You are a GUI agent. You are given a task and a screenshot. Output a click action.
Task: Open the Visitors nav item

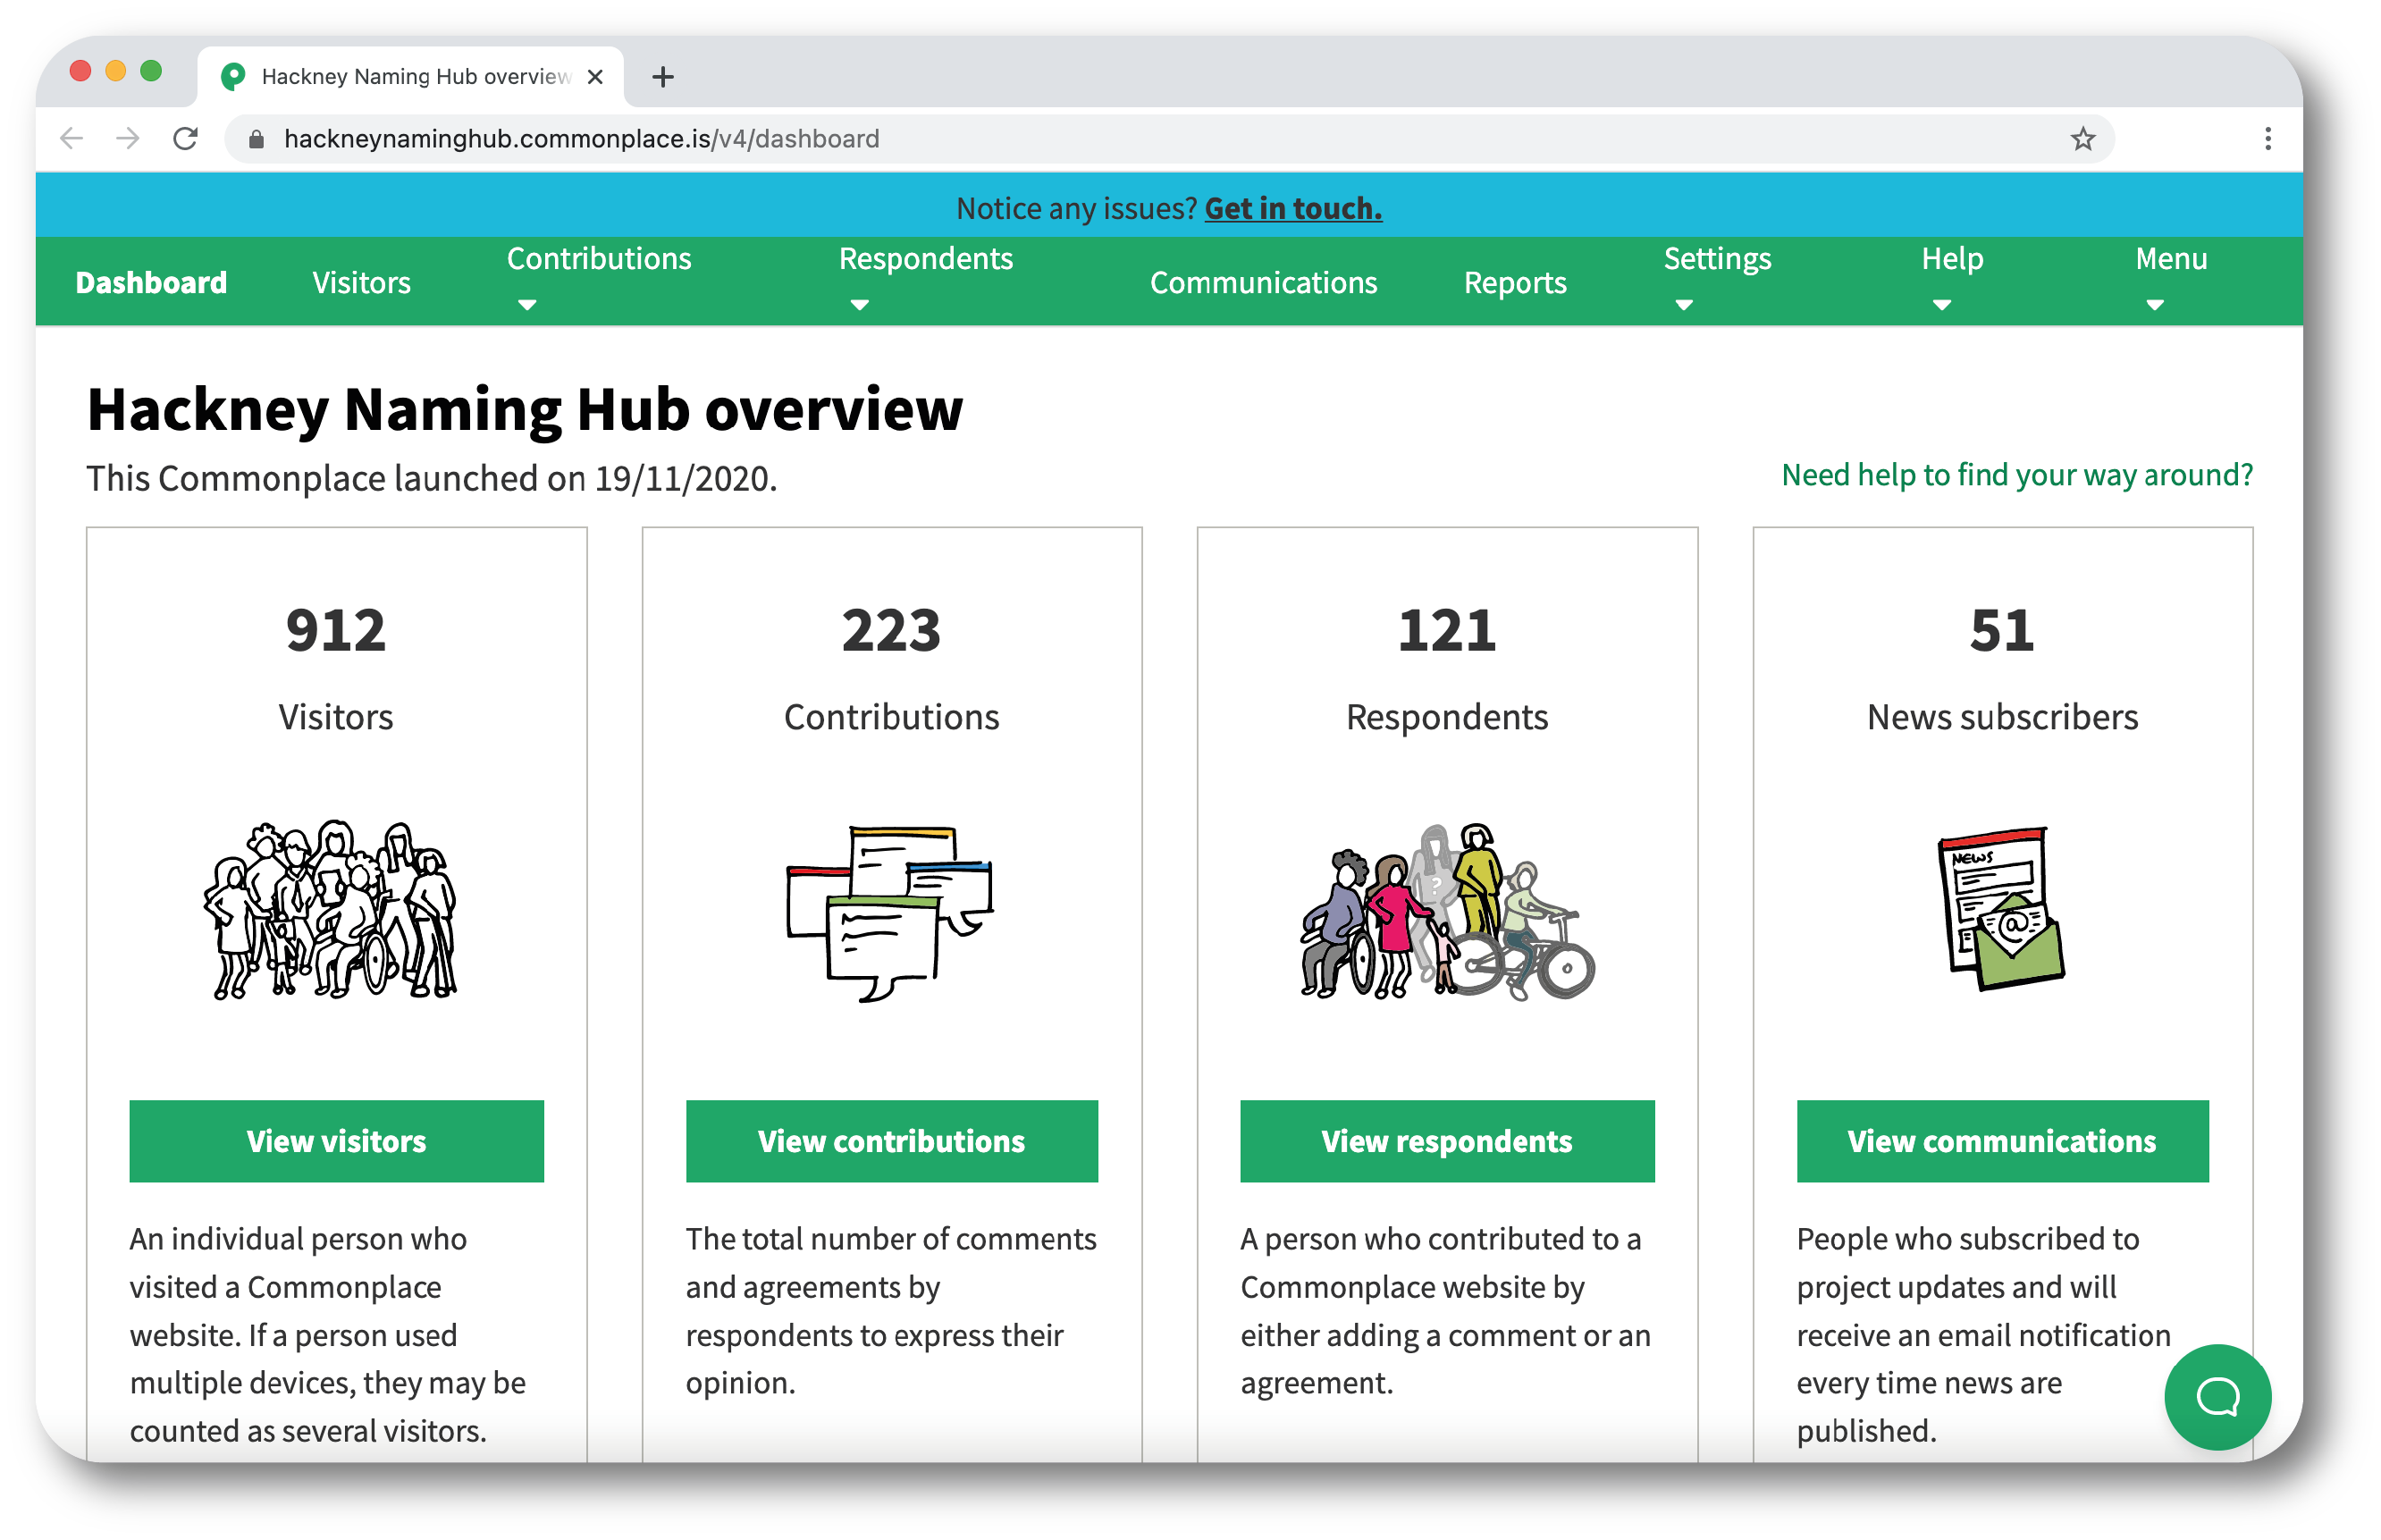coord(361,283)
